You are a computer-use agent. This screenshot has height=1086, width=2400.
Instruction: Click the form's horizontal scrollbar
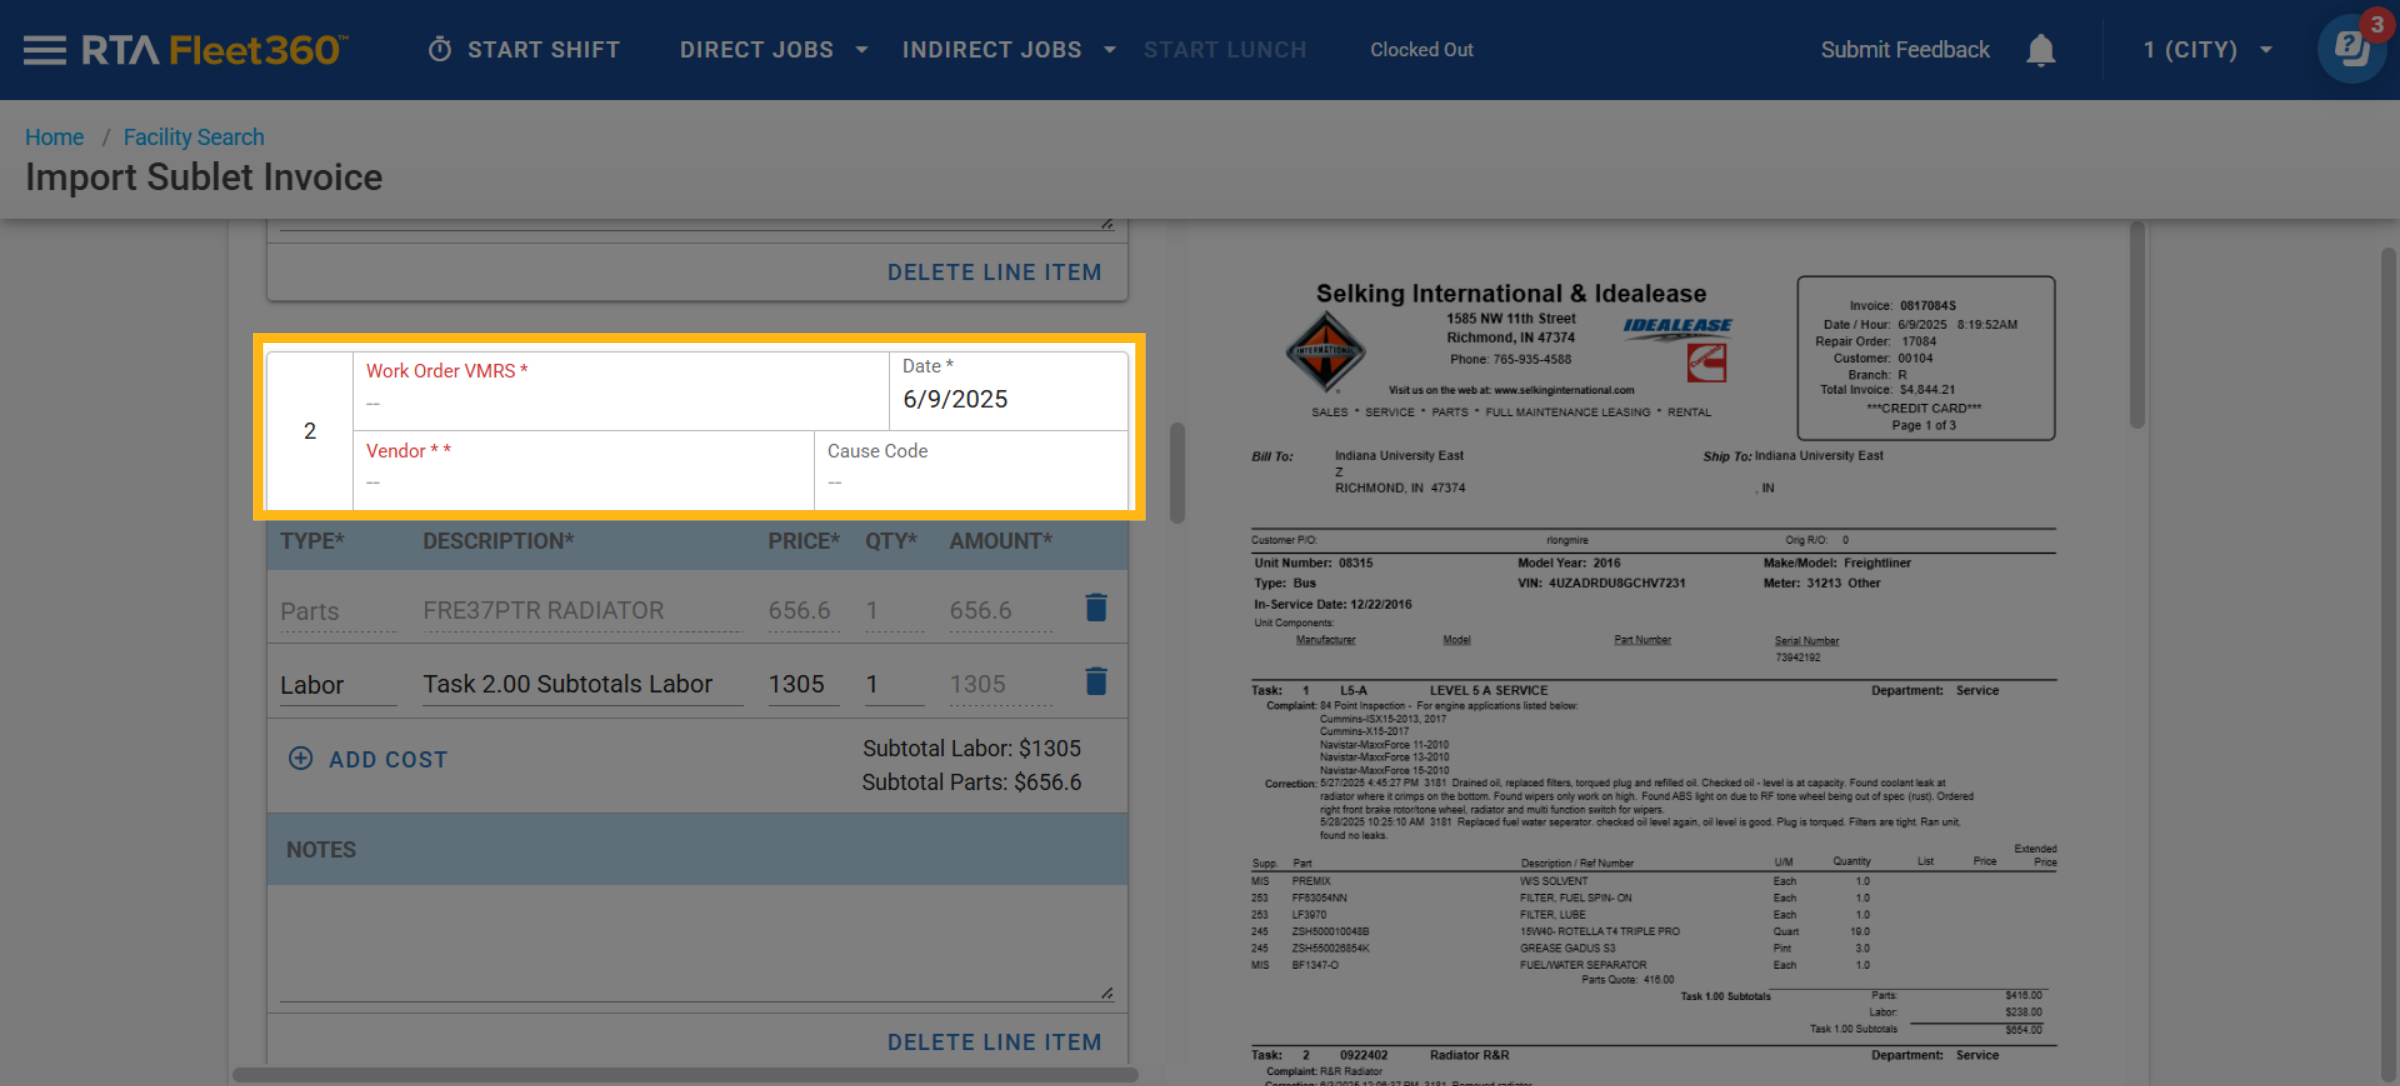coord(685,1074)
